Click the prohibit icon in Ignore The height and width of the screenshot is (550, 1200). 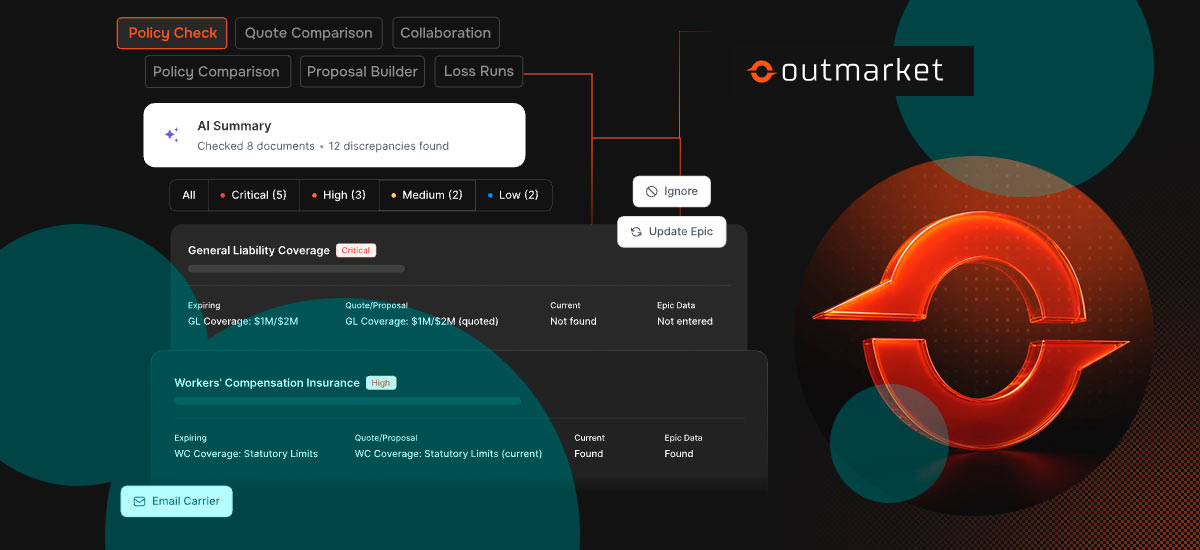651,191
